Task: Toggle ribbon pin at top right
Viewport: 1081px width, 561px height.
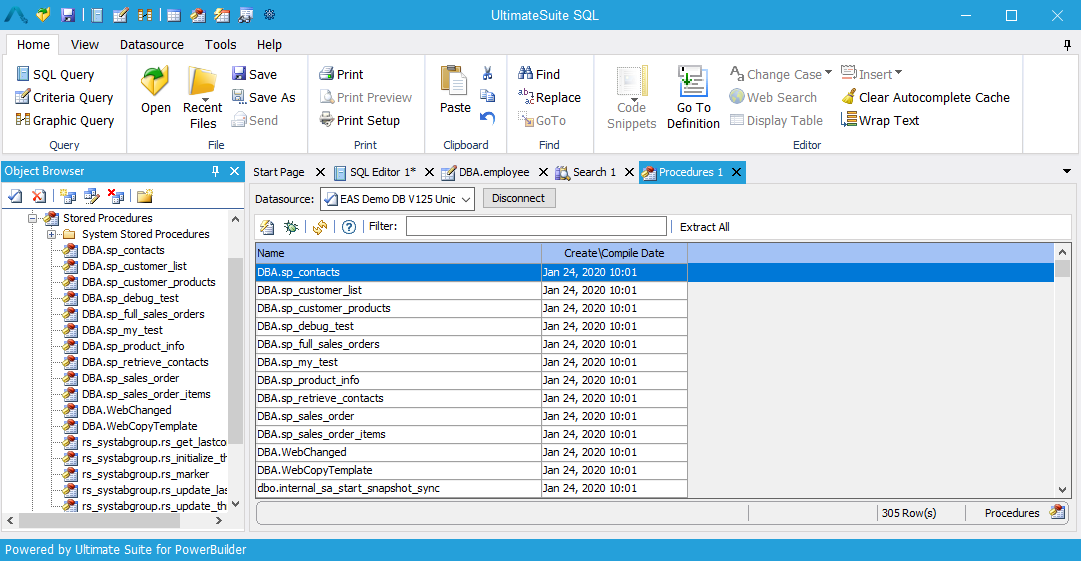Action: tap(1067, 45)
